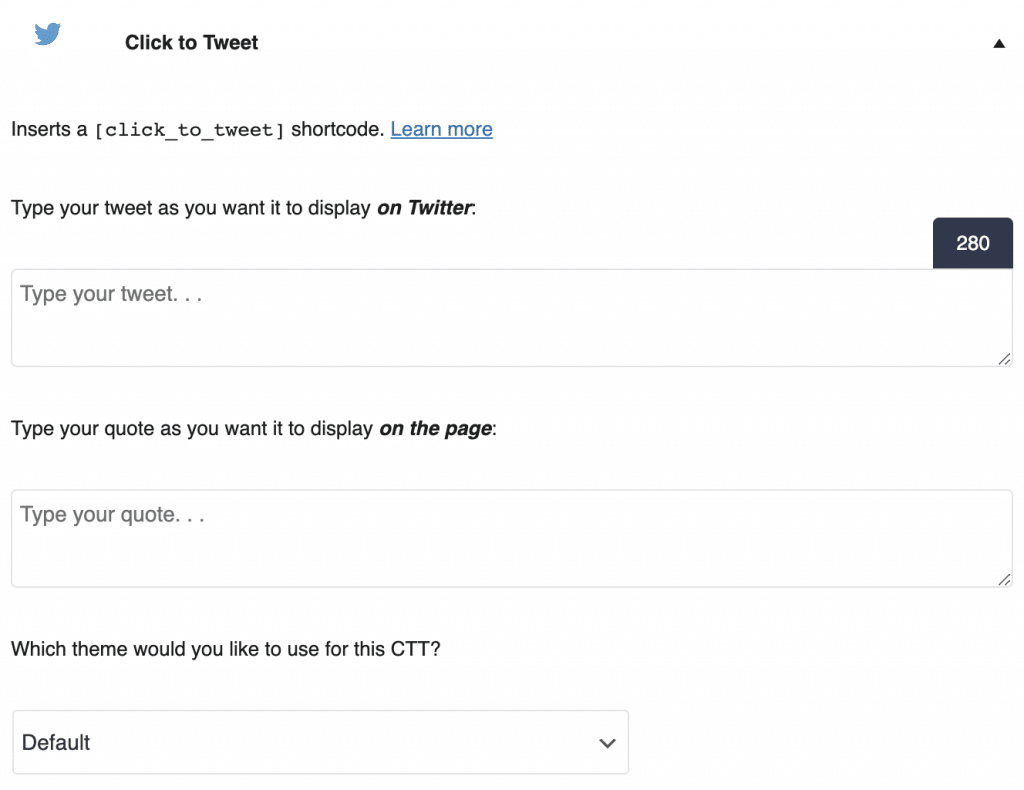The width and height of the screenshot is (1024, 790).
Task: Click the chevron on the Default theme selector
Action: 606,743
